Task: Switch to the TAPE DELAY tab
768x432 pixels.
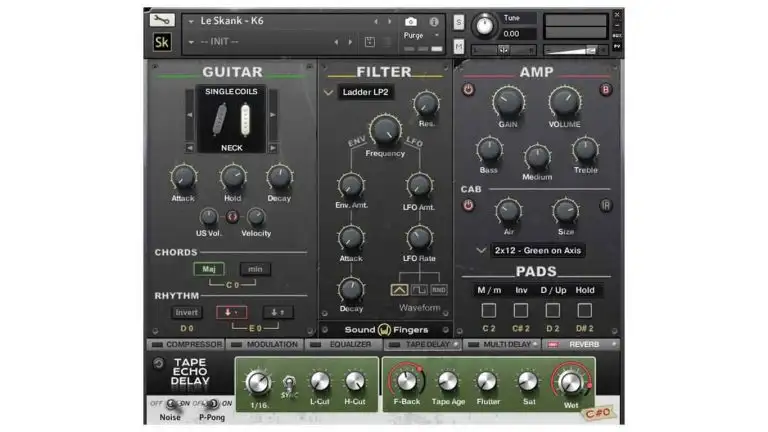Action: [422, 345]
